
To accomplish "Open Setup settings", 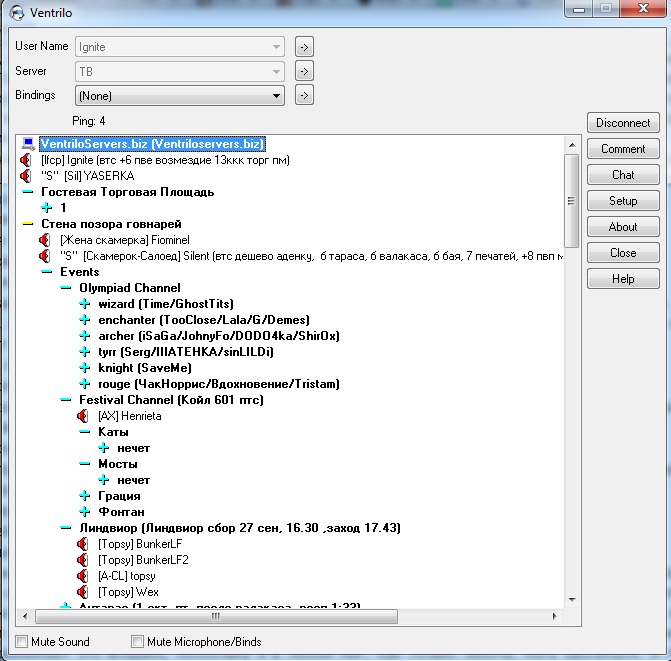I will coord(623,201).
